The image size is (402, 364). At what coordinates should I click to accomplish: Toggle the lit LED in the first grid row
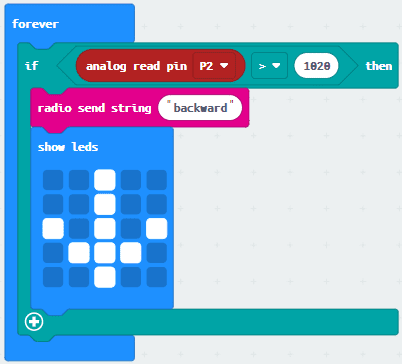click(105, 180)
